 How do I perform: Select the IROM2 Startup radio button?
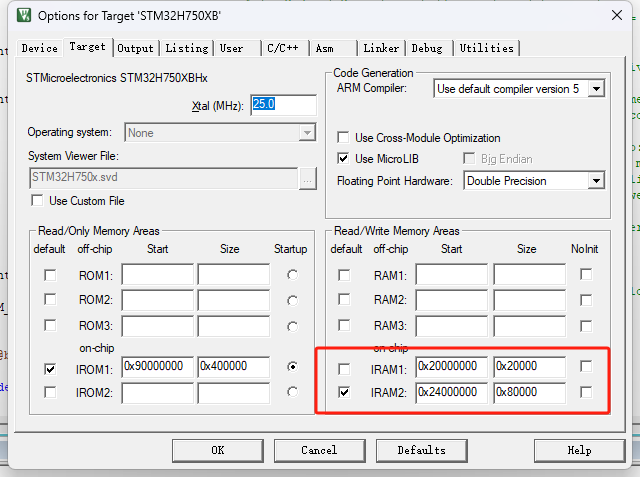[292, 392]
